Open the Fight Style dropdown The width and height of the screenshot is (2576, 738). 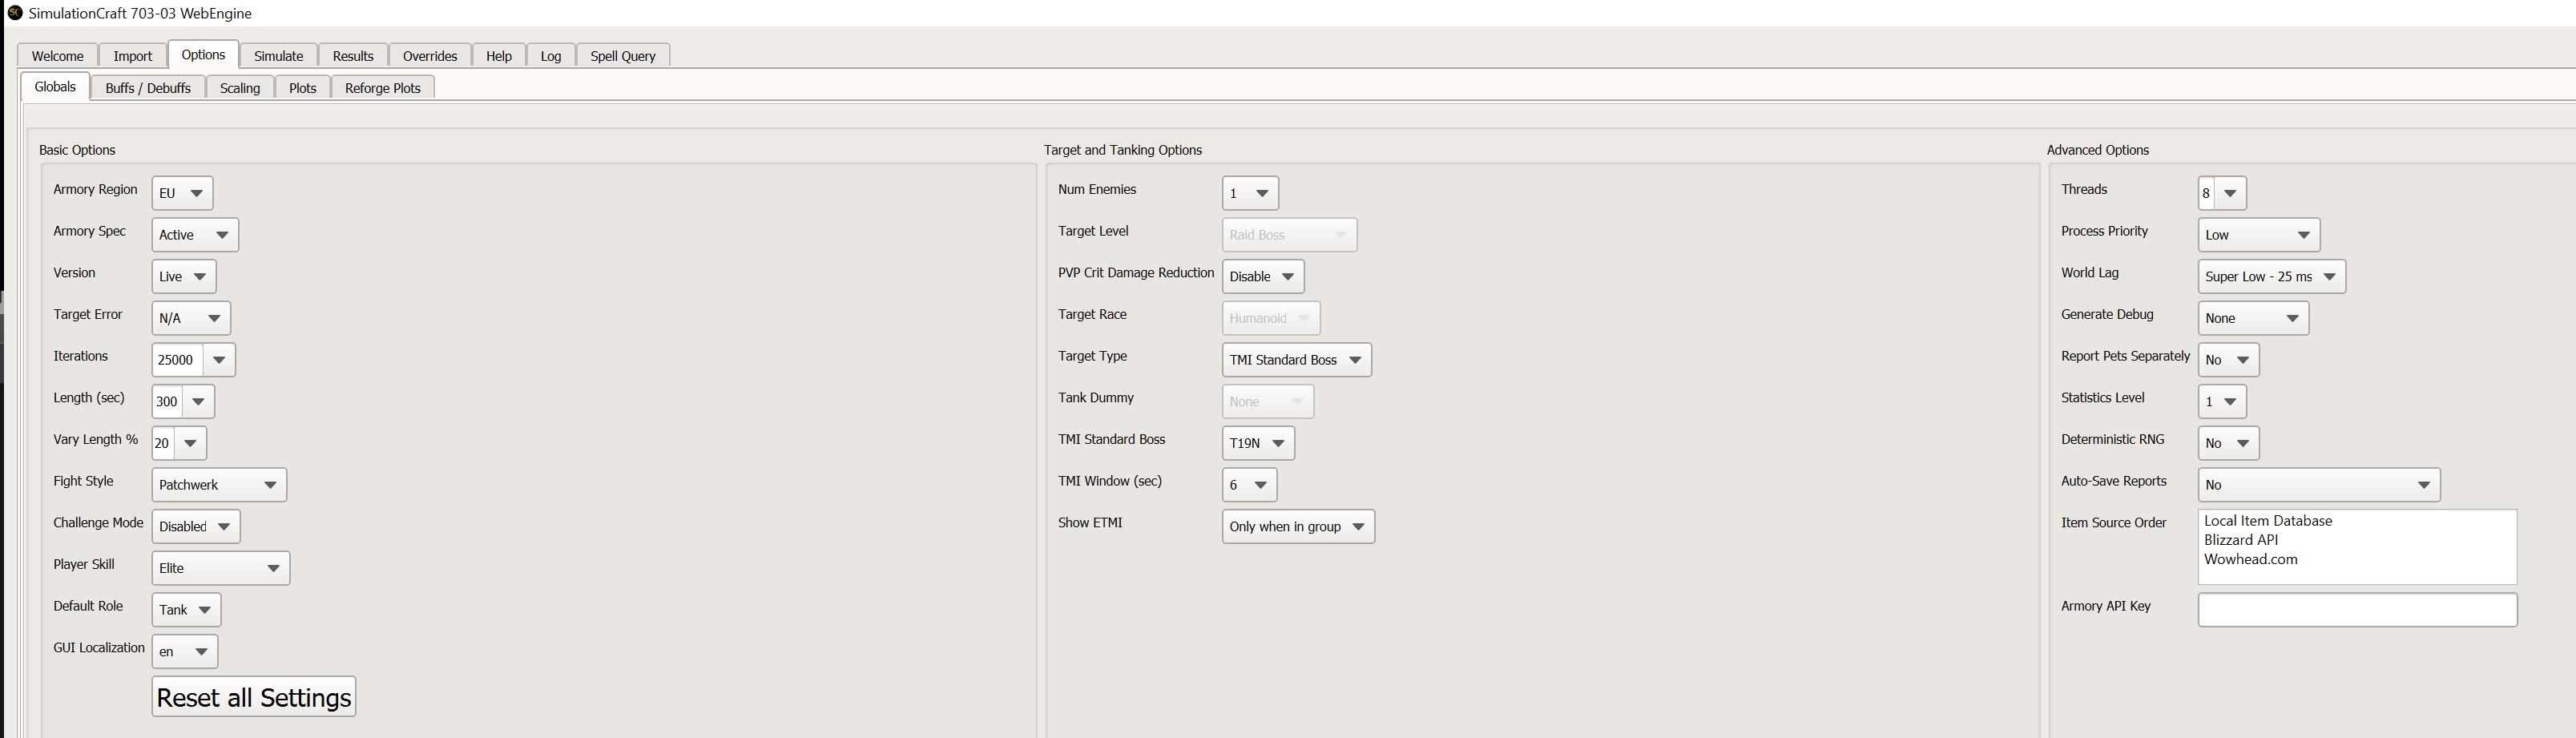coord(219,485)
